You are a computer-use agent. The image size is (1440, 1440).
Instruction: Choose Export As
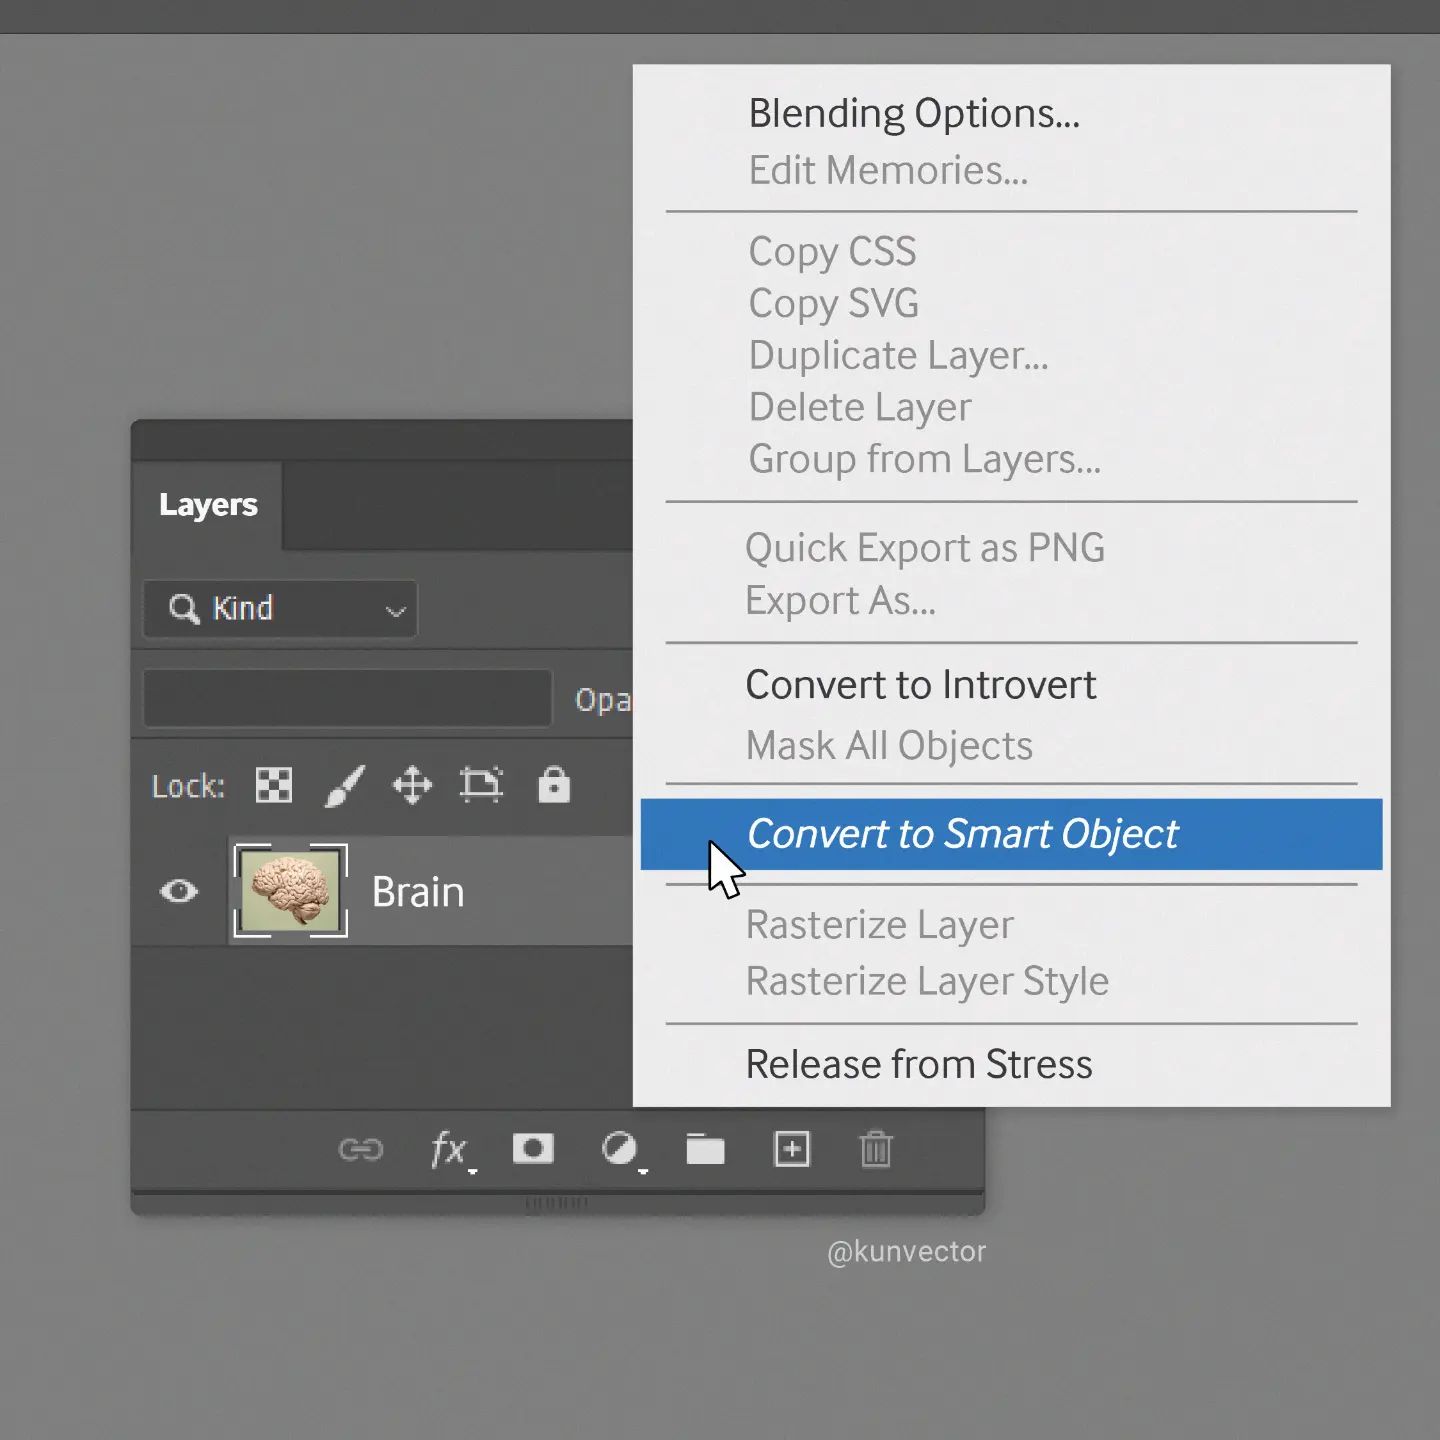(x=840, y=600)
